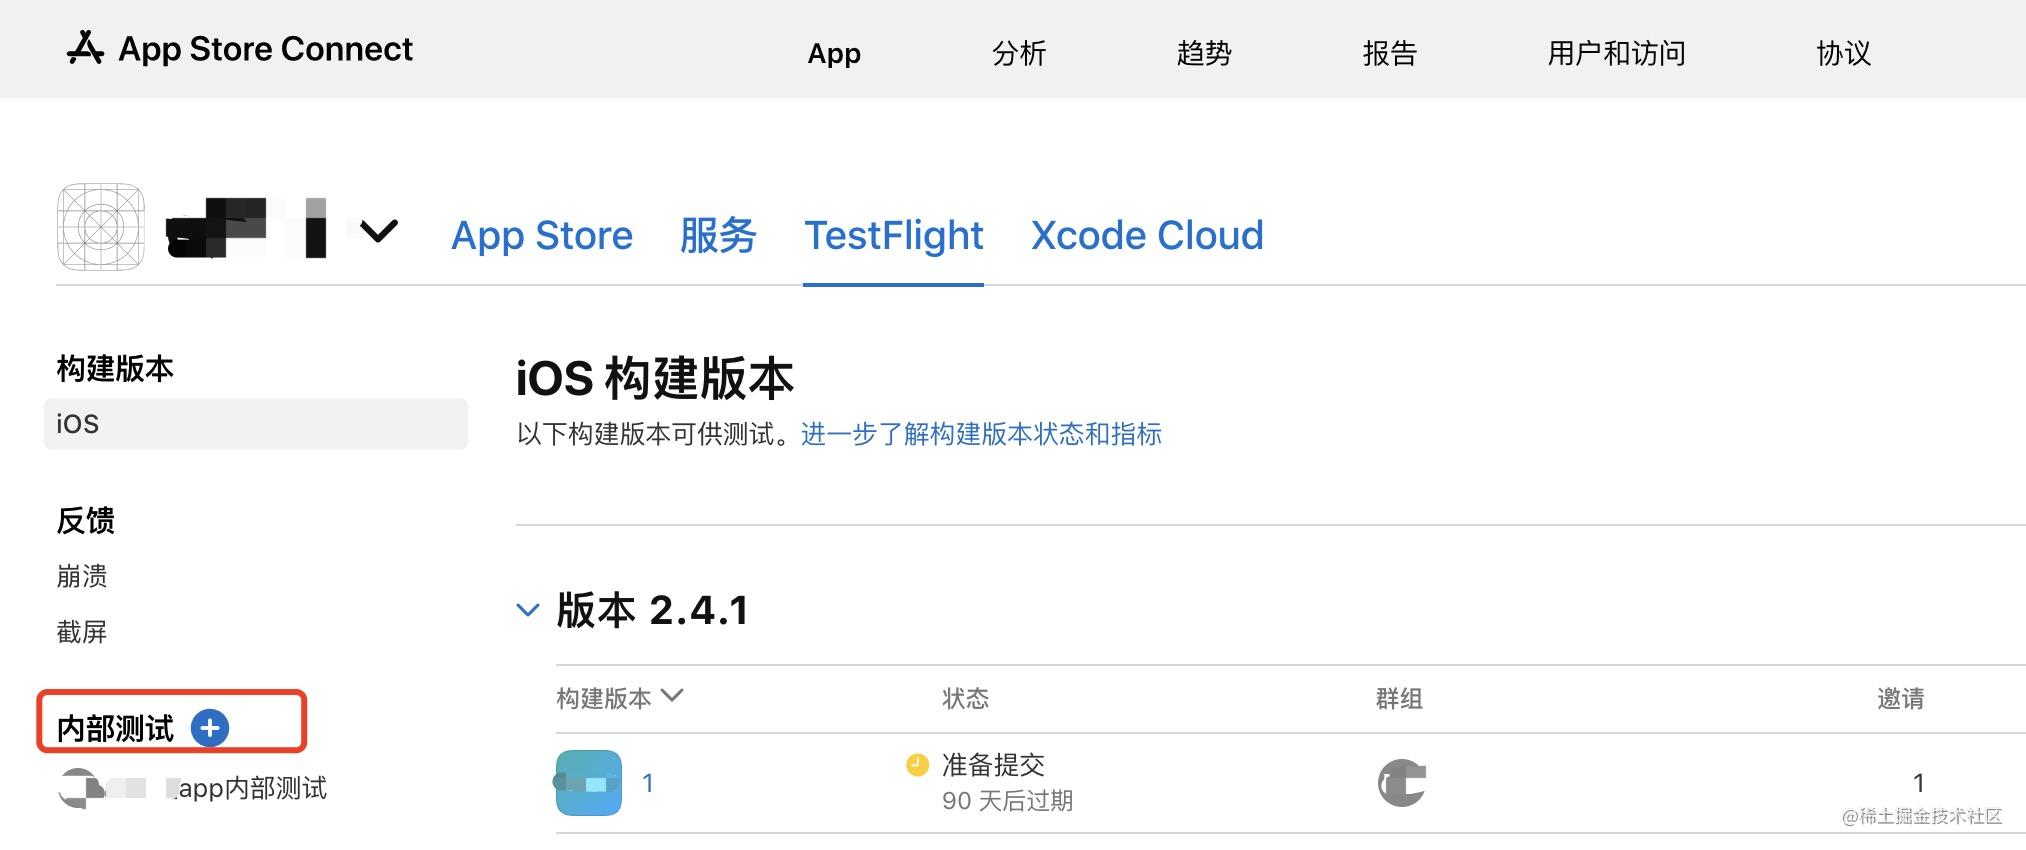
Task: Select 分析 in the top navigation
Action: (1019, 54)
